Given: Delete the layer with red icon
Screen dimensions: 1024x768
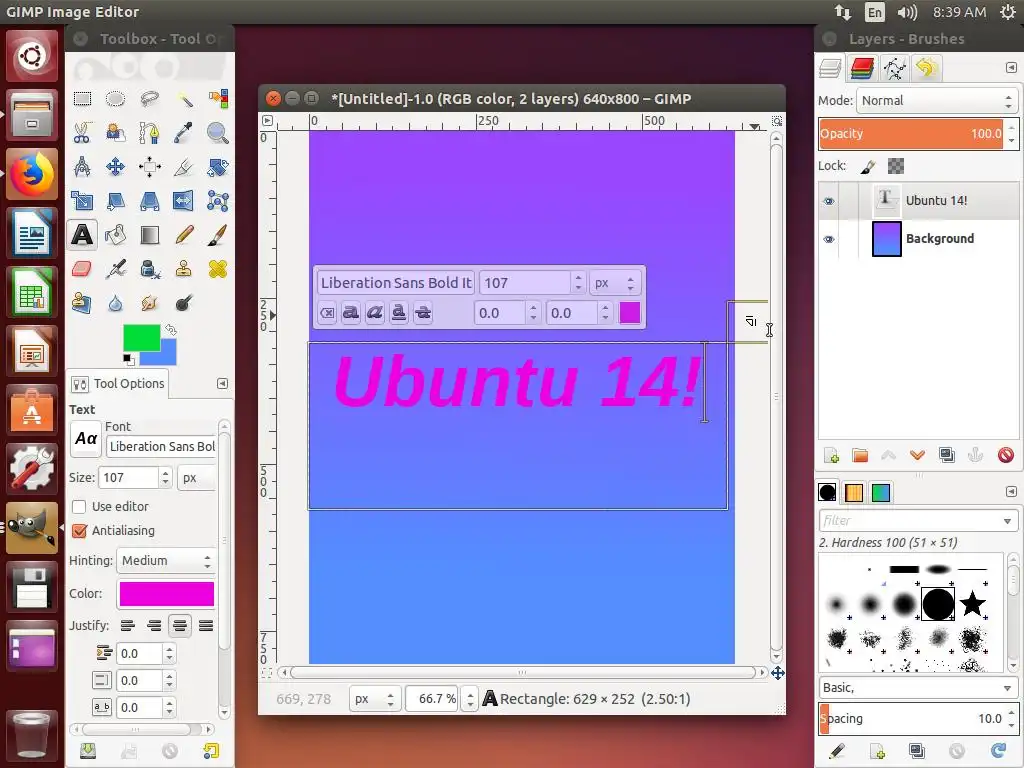Looking at the screenshot, I should (1006, 455).
